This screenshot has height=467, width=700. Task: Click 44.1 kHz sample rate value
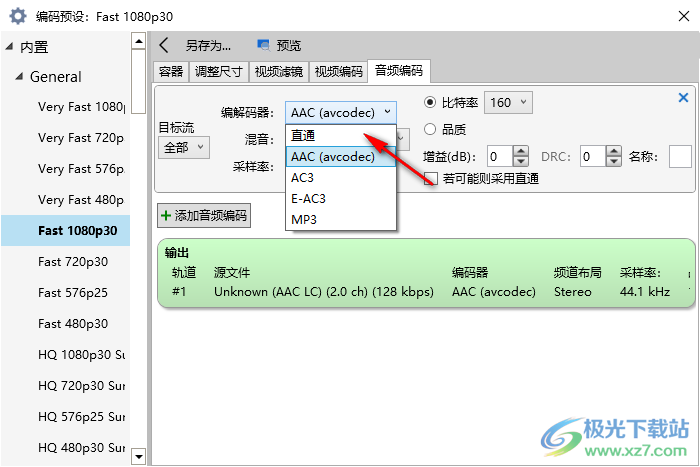(x=645, y=292)
